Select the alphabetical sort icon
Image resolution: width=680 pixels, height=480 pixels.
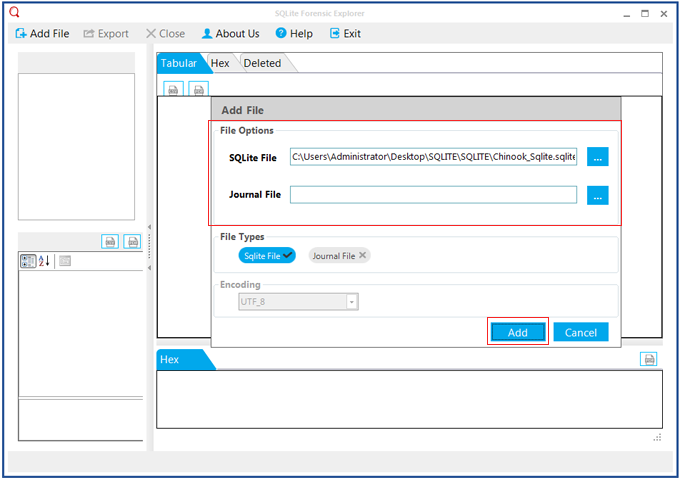tap(44, 261)
